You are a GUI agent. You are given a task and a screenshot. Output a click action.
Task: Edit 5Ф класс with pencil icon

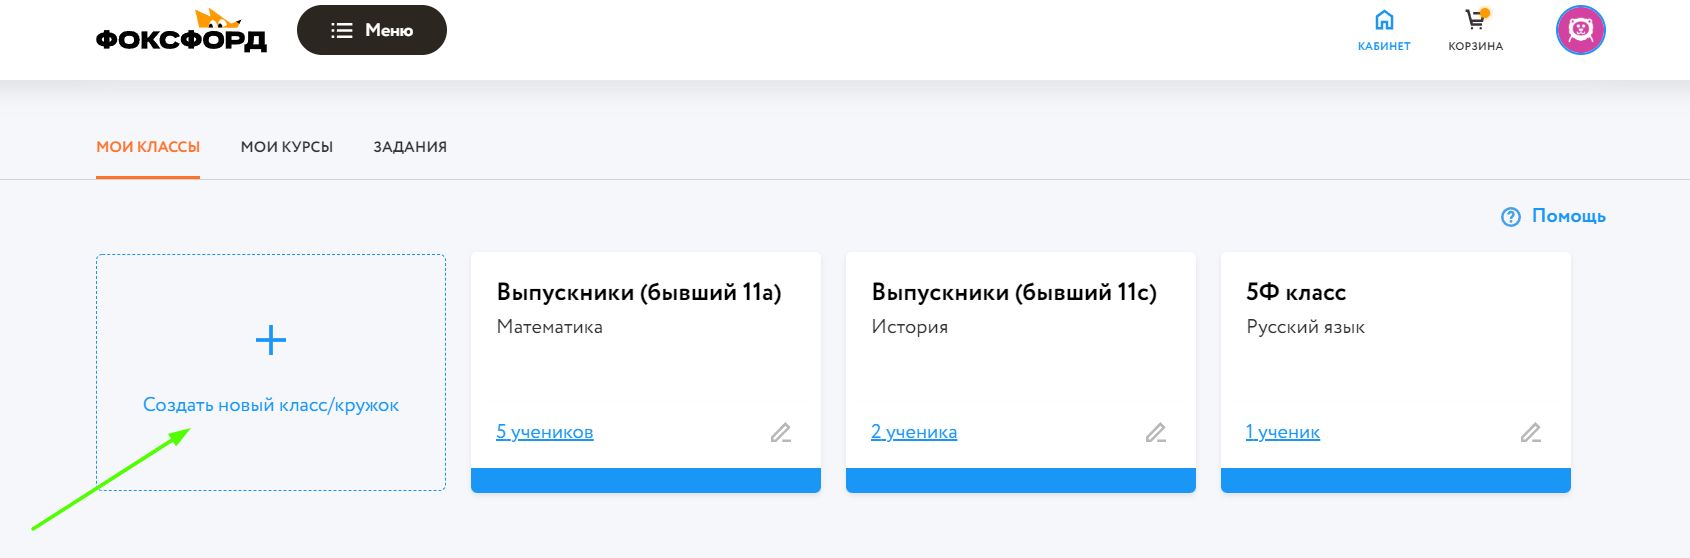point(1531,432)
